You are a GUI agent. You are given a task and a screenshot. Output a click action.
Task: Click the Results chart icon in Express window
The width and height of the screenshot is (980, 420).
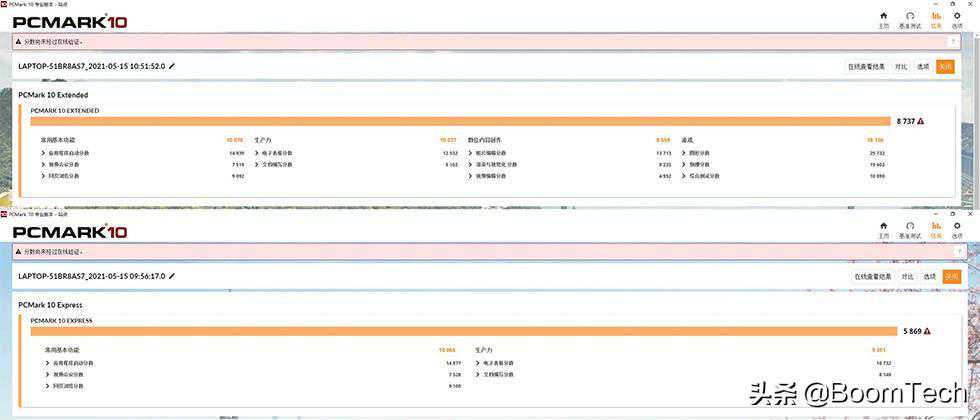point(936,229)
